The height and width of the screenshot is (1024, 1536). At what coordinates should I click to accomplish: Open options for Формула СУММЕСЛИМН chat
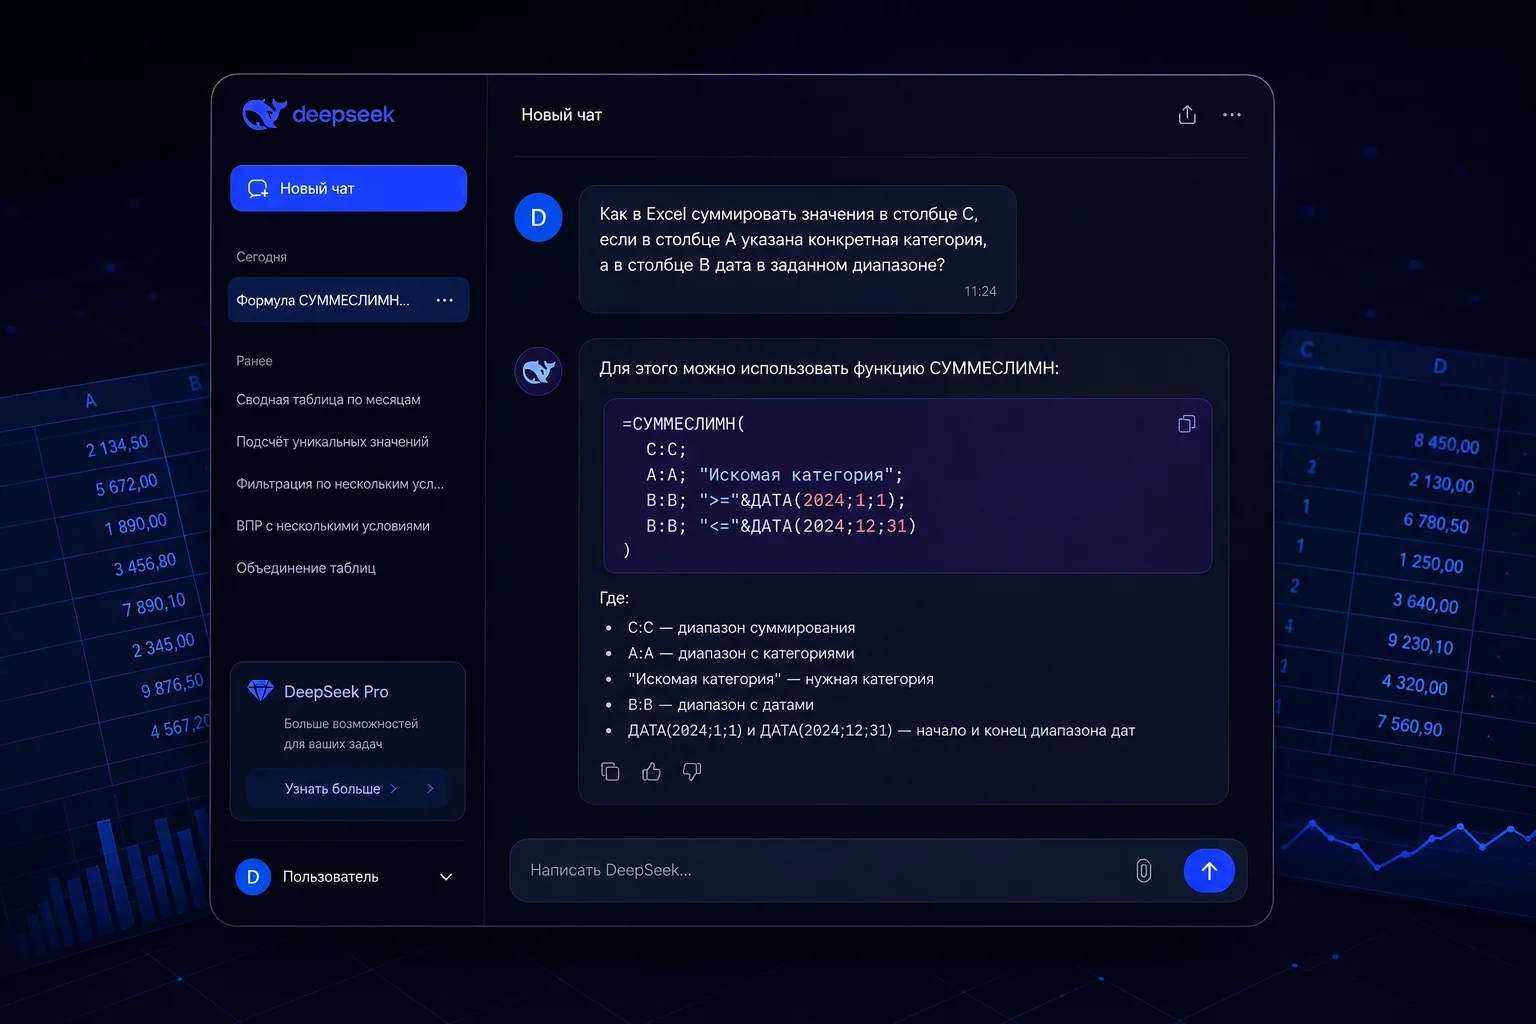[x=445, y=300]
